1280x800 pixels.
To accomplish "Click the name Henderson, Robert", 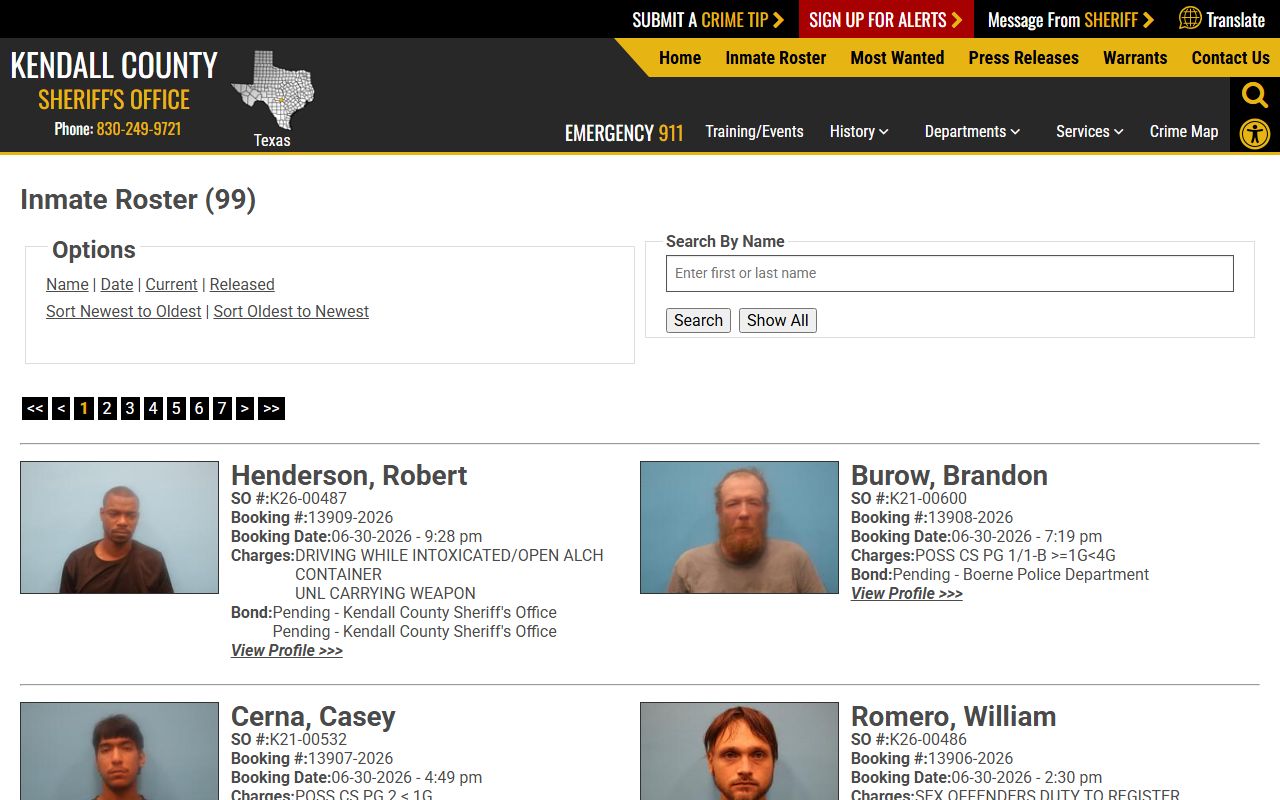I will click(349, 475).
